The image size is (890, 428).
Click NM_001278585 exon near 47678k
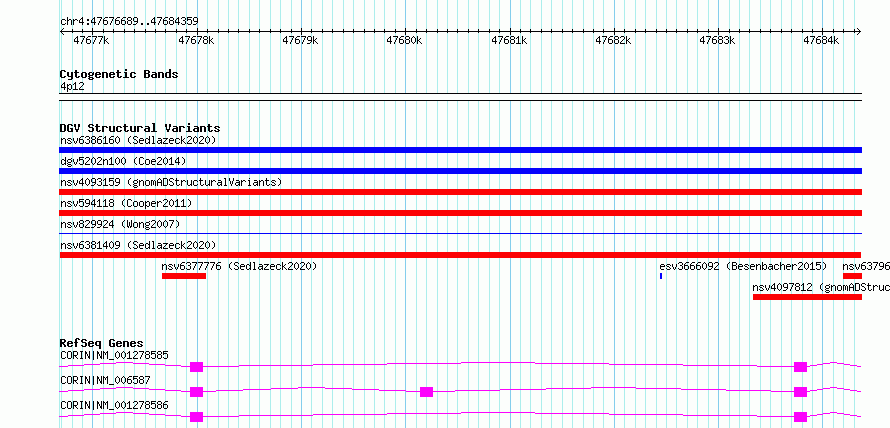point(196,367)
